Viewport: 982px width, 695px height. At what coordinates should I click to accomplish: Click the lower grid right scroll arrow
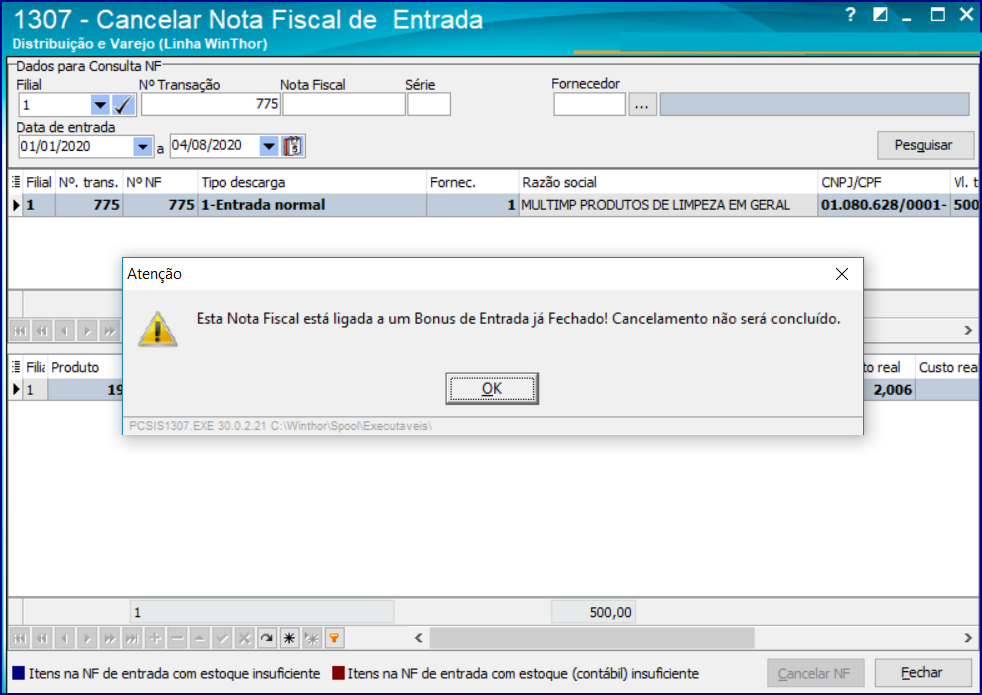968,638
